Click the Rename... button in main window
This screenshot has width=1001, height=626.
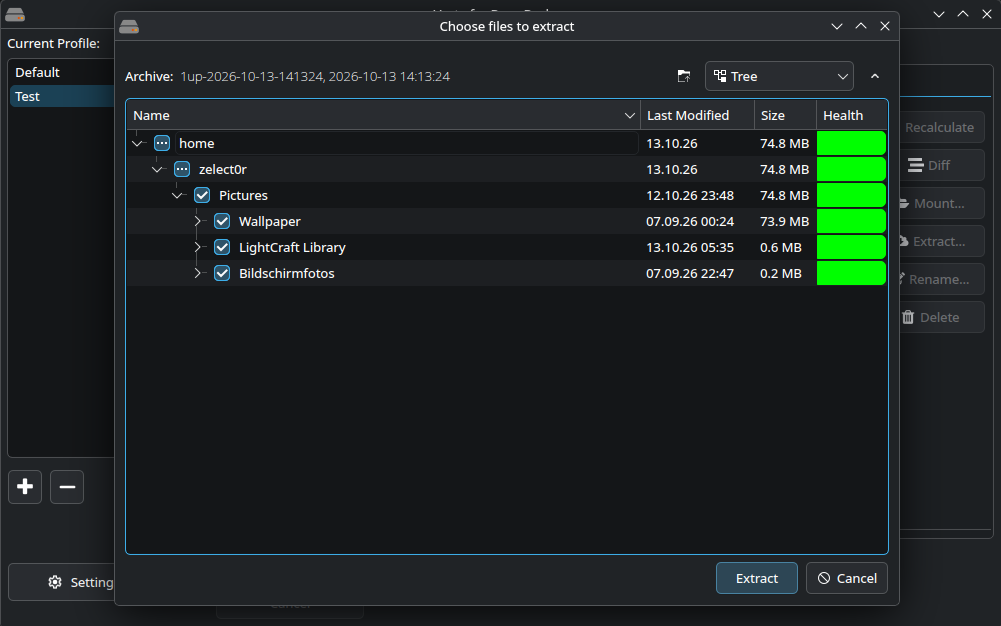[942, 279]
